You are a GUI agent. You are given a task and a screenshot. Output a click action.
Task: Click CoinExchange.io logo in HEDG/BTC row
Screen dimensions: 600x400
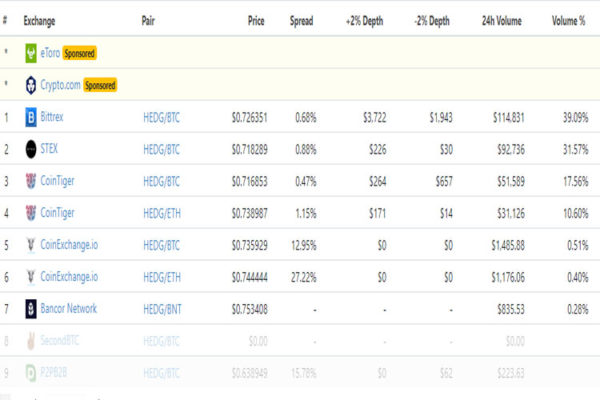[x=31, y=245]
